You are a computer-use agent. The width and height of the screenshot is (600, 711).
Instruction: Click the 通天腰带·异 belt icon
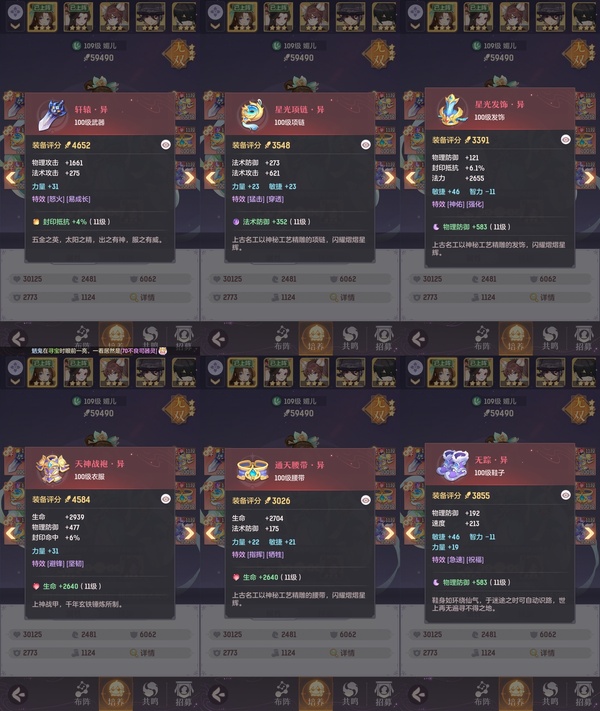click(252, 470)
